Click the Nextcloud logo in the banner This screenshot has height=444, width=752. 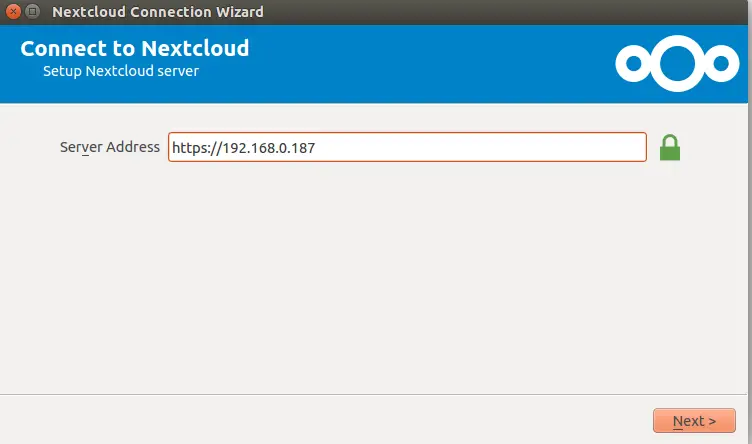click(677, 63)
